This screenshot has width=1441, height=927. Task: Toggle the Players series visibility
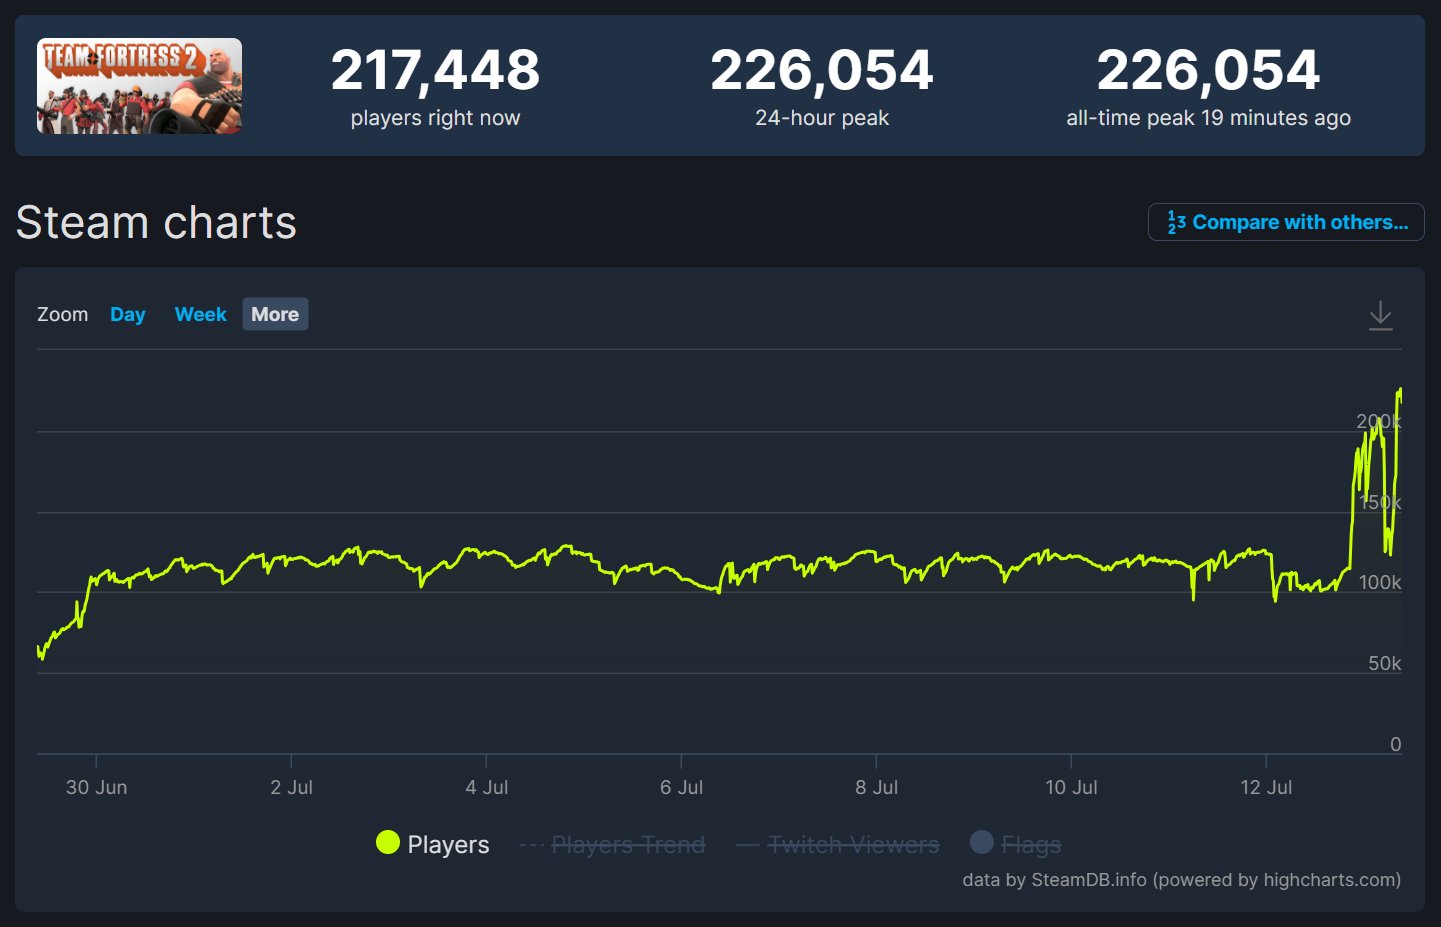pos(447,844)
